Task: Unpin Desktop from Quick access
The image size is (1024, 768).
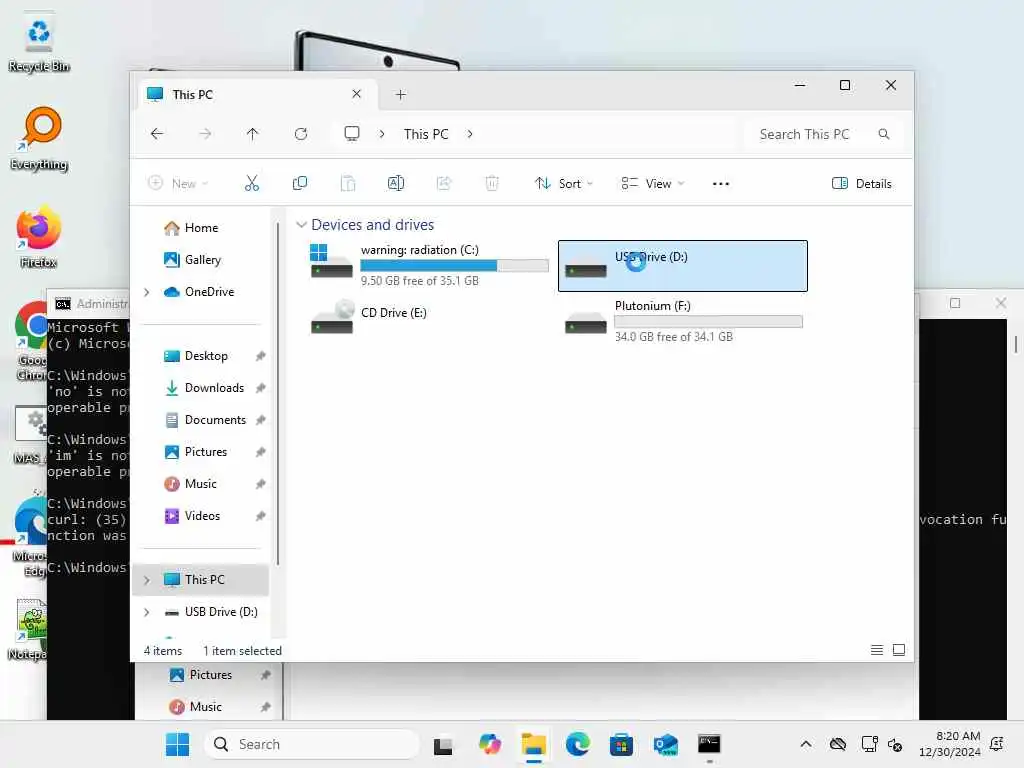Action: coord(261,356)
